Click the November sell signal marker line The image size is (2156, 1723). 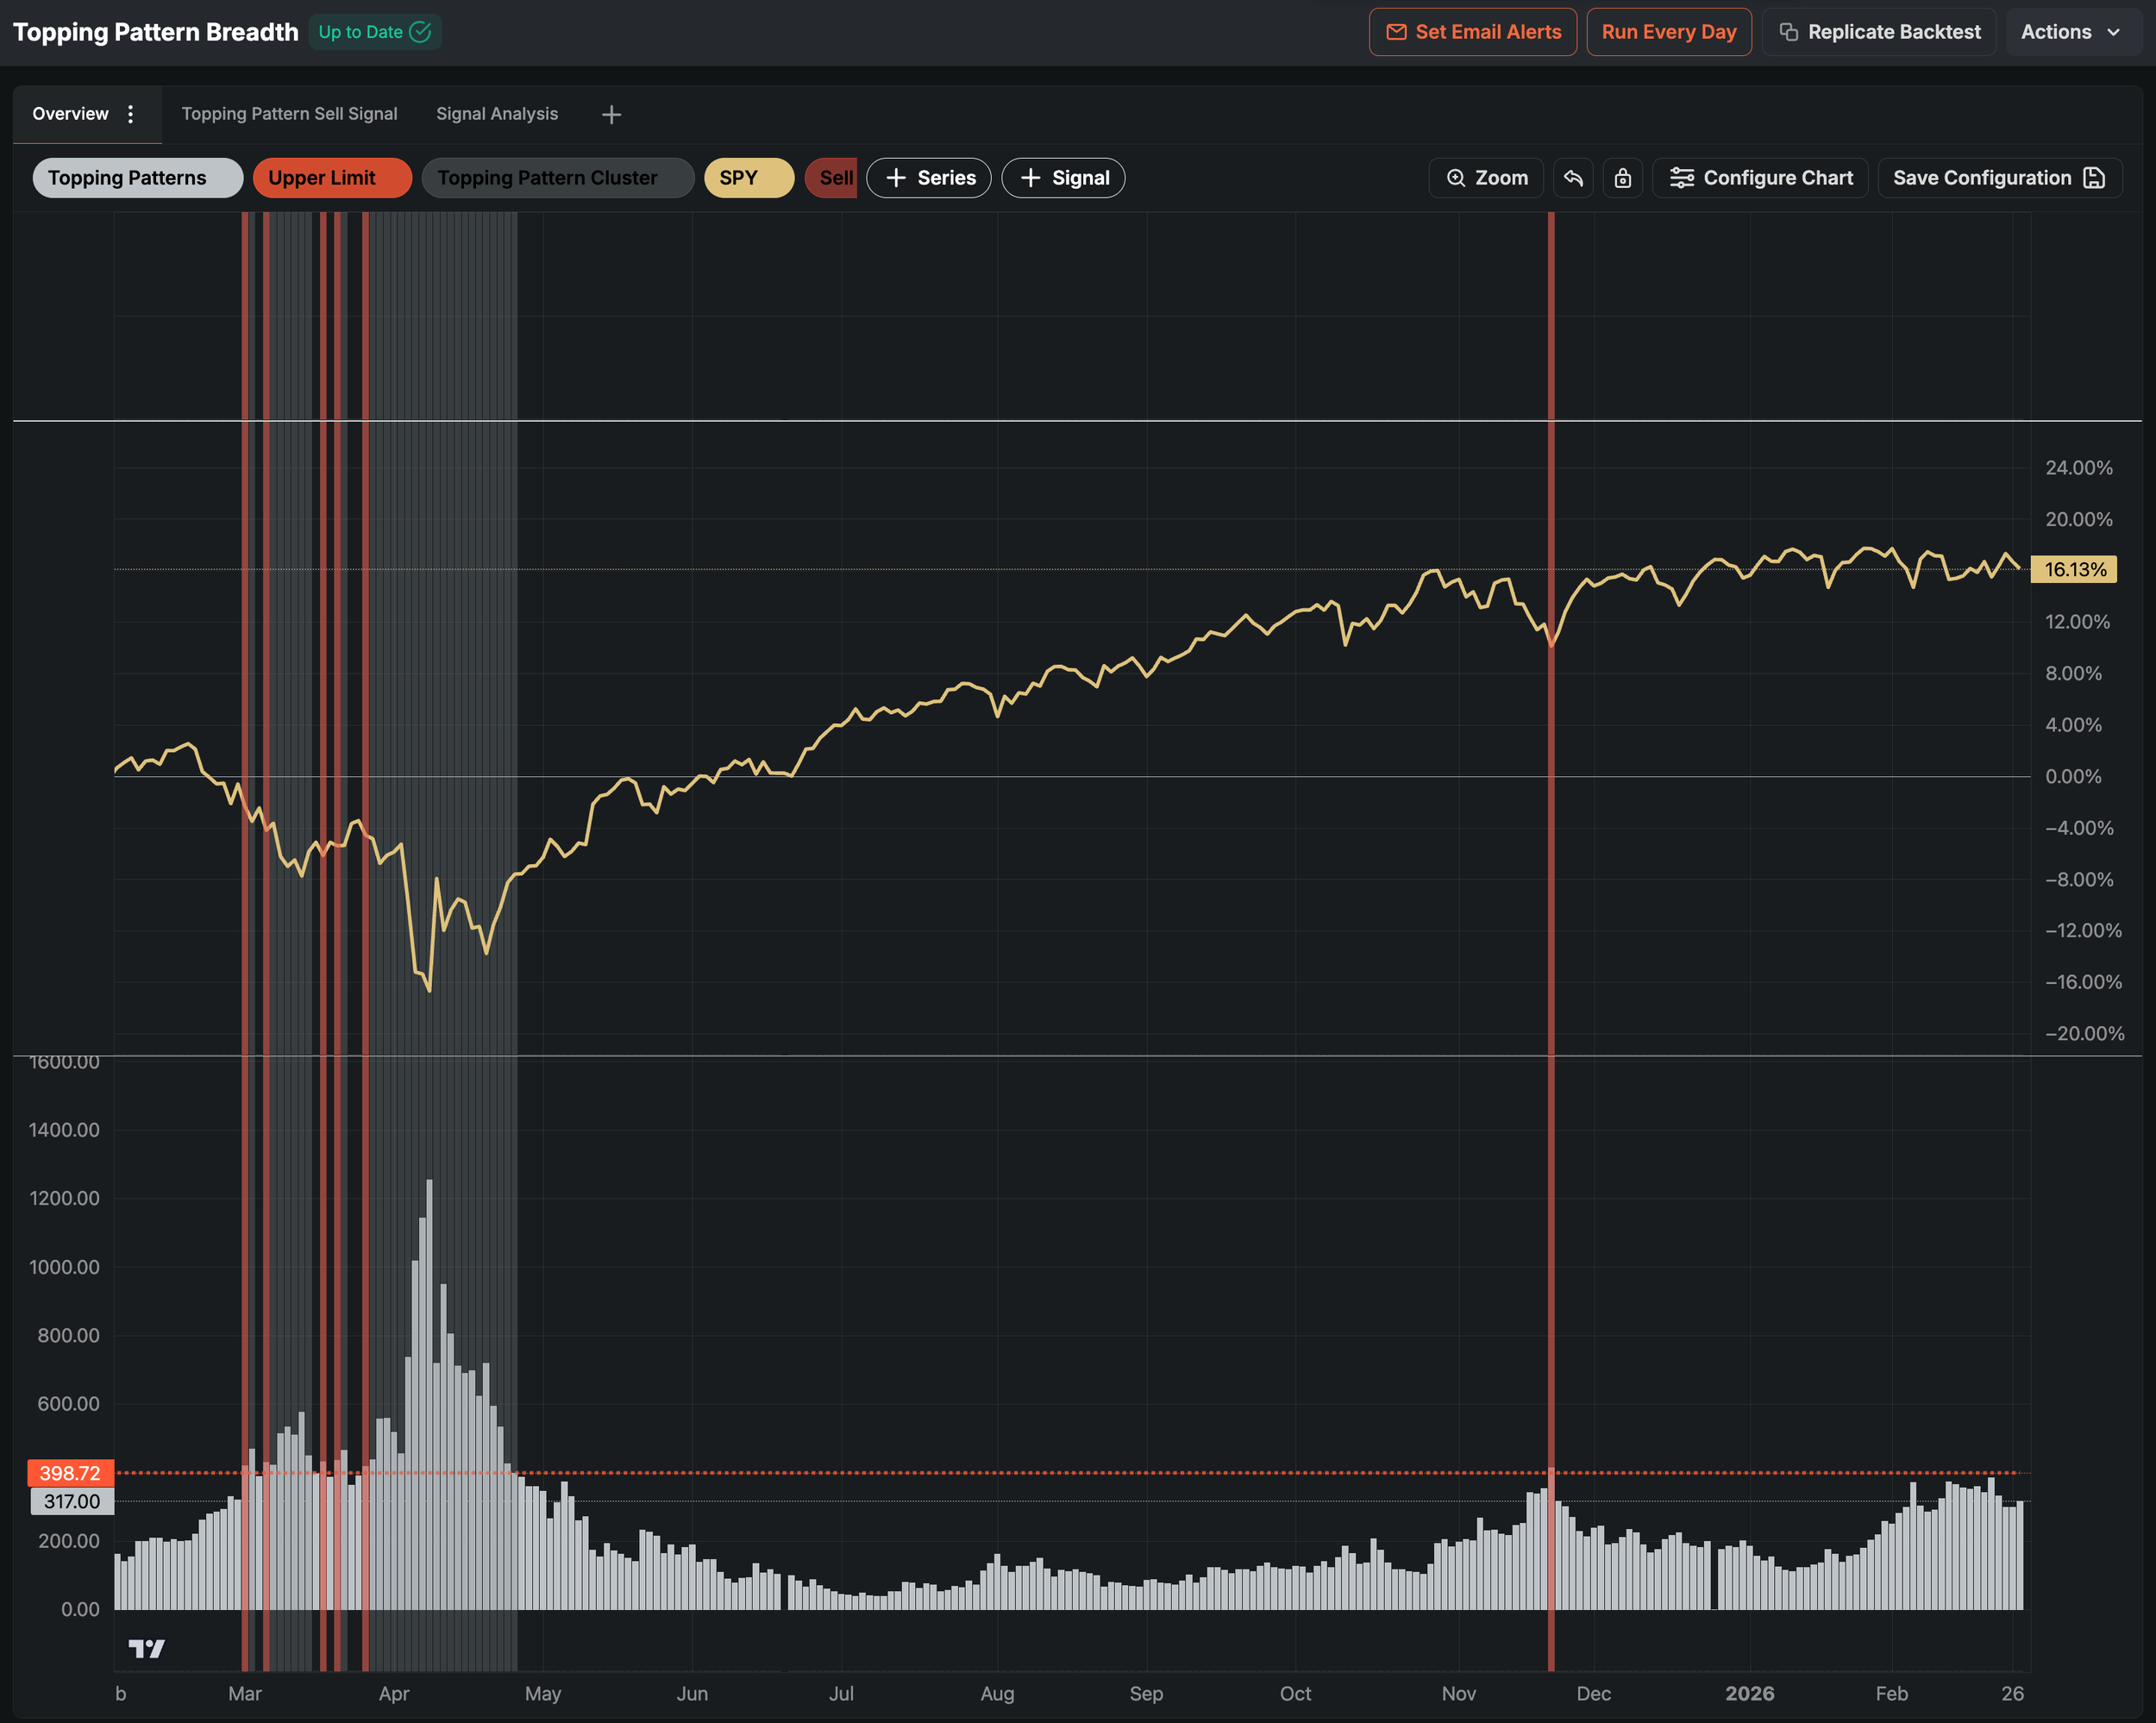tap(1551, 300)
